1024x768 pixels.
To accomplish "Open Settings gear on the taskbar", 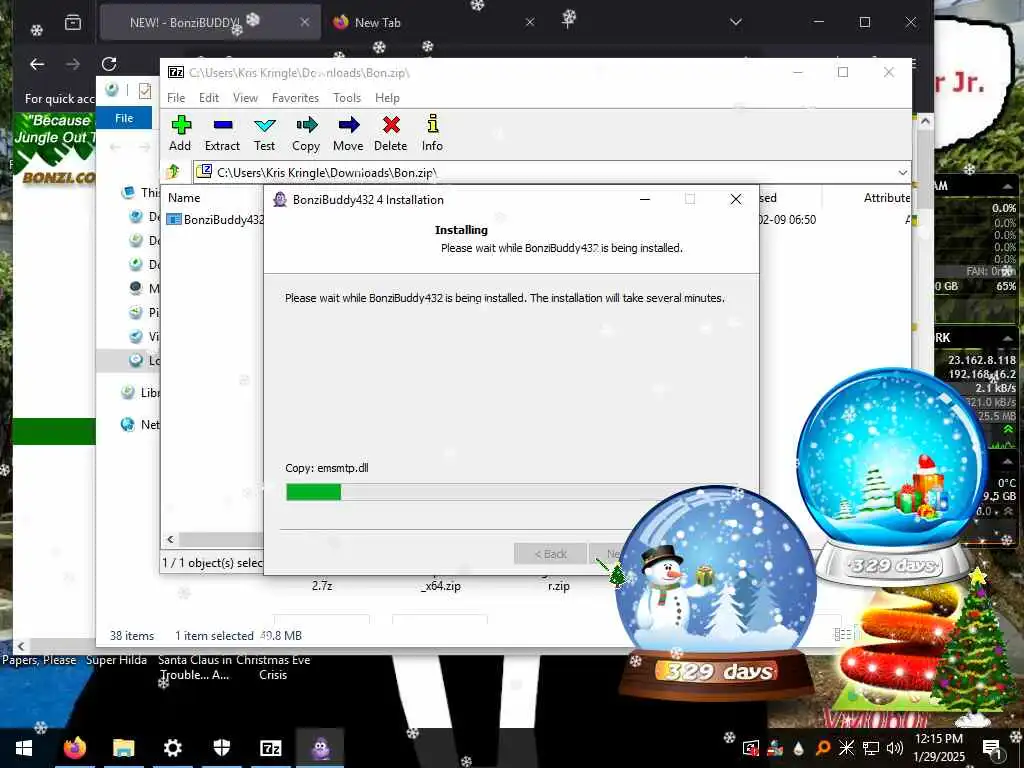I will (x=172, y=748).
